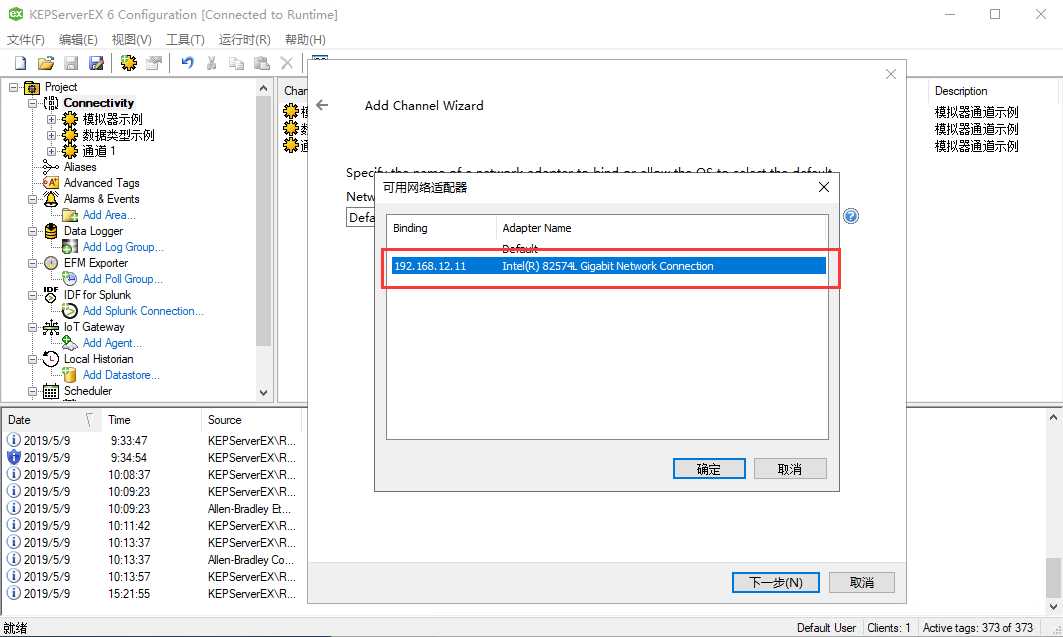Click the Advanced Tags icon in tree
1063x637 pixels.
click(x=51, y=183)
